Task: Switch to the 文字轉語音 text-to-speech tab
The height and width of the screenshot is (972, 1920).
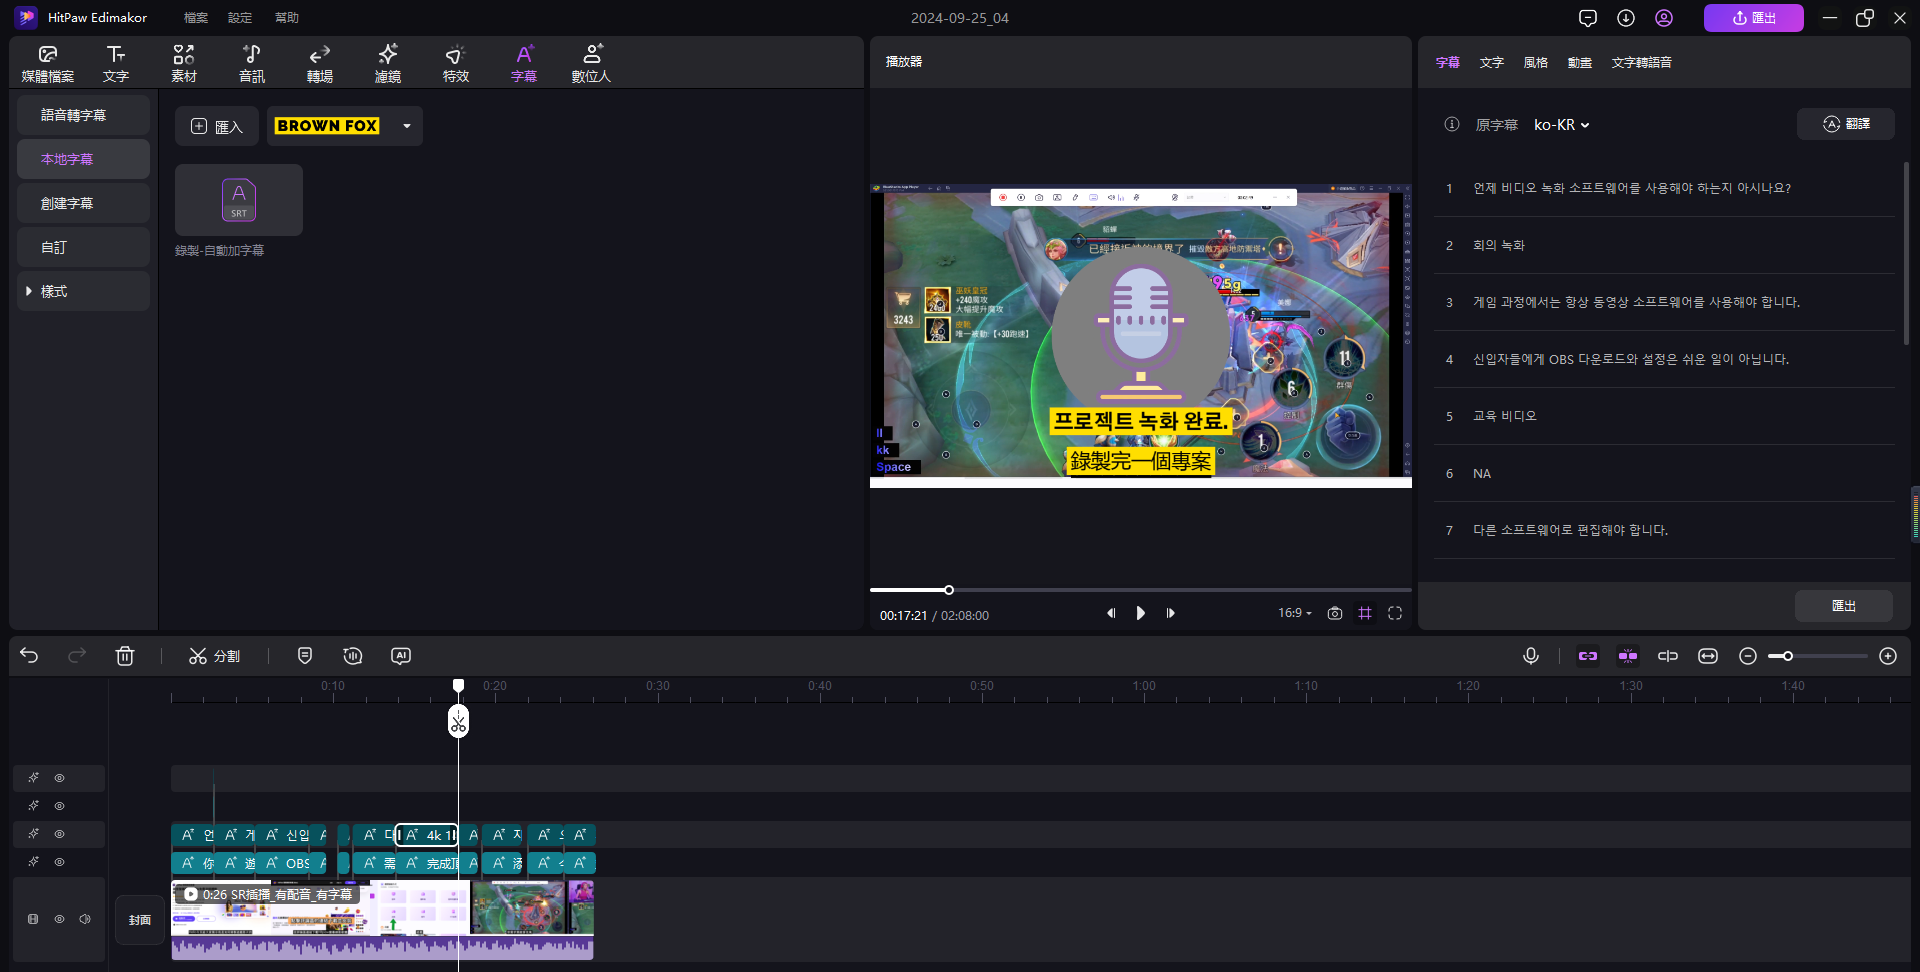Action: point(1642,62)
